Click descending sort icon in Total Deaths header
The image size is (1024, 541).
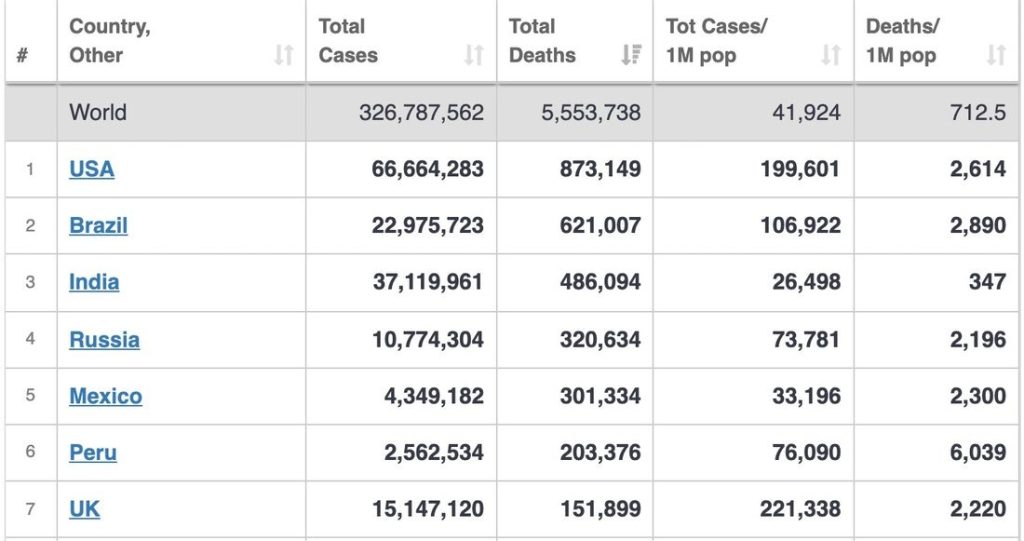pyautogui.click(x=630, y=56)
